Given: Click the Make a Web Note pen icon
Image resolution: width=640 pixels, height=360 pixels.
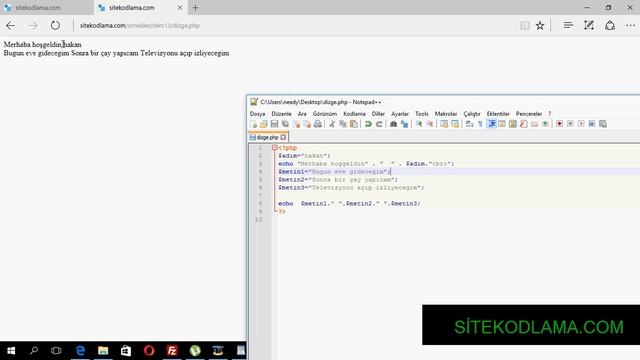Looking at the screenshot, I should point(589,25).
